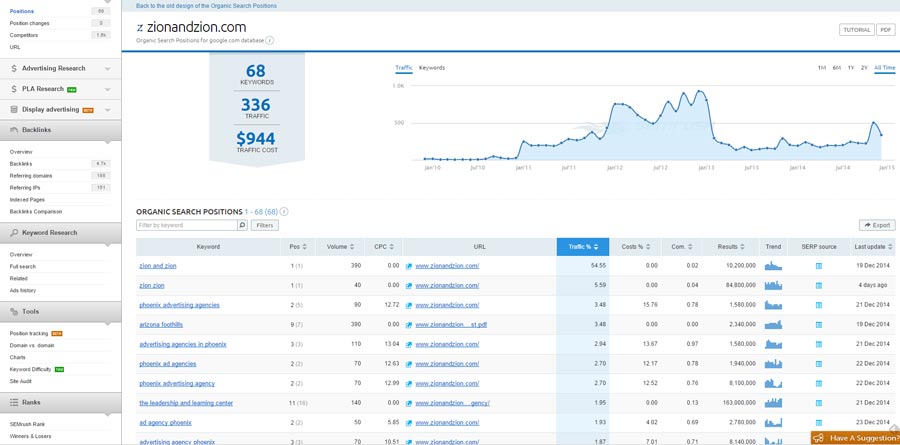Set chart range to All Time
Viewport: 900px width, 445px height.
[x=885, y=68]
